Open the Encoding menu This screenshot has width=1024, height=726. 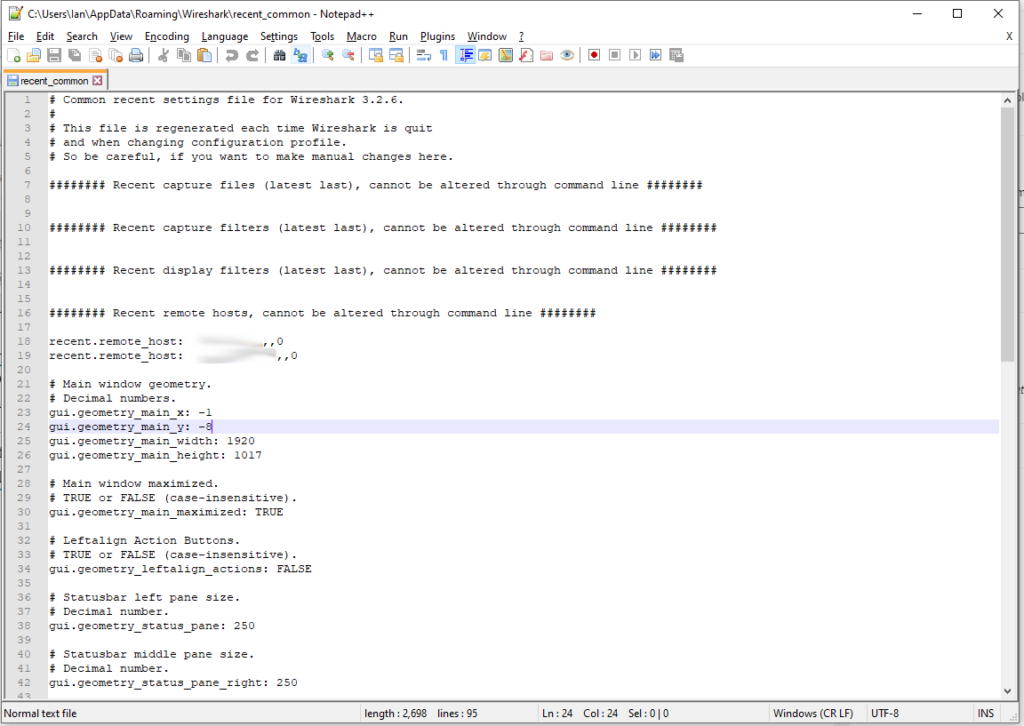(x=167, y=37)
